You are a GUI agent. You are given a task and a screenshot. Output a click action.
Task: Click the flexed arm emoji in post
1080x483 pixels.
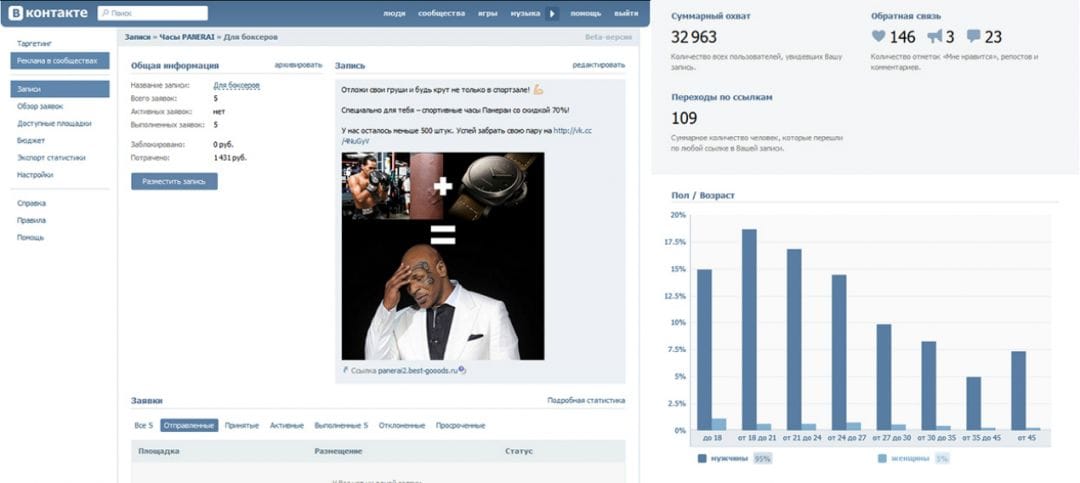[539, 90]
